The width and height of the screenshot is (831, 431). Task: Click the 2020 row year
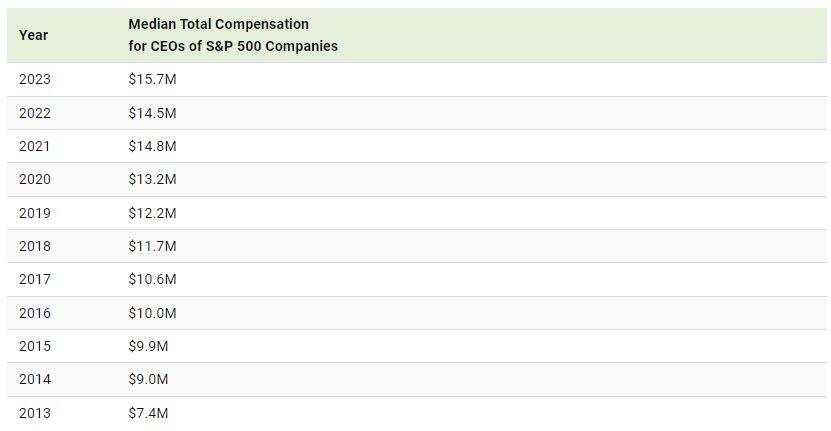pos(35,179)
